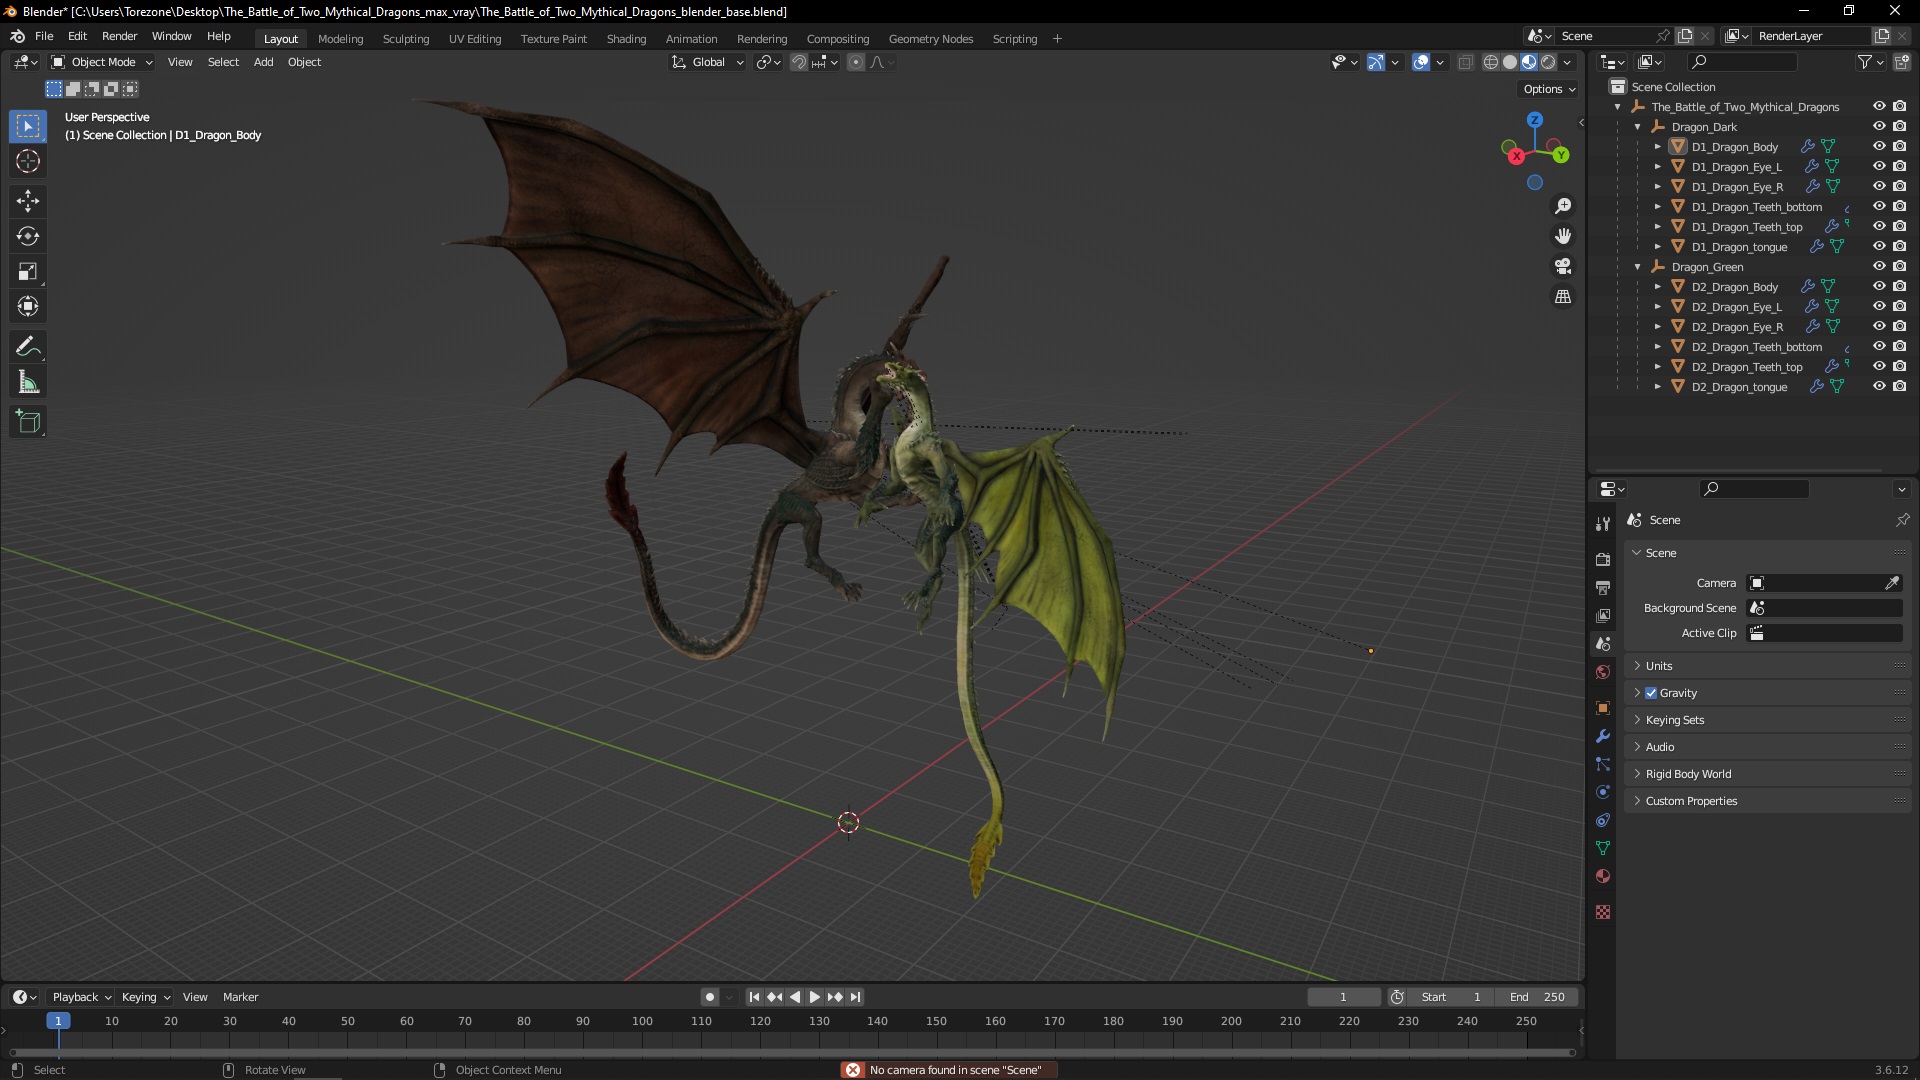
Task: Click the Zoom view magnifier icon
Action: 1563,206
